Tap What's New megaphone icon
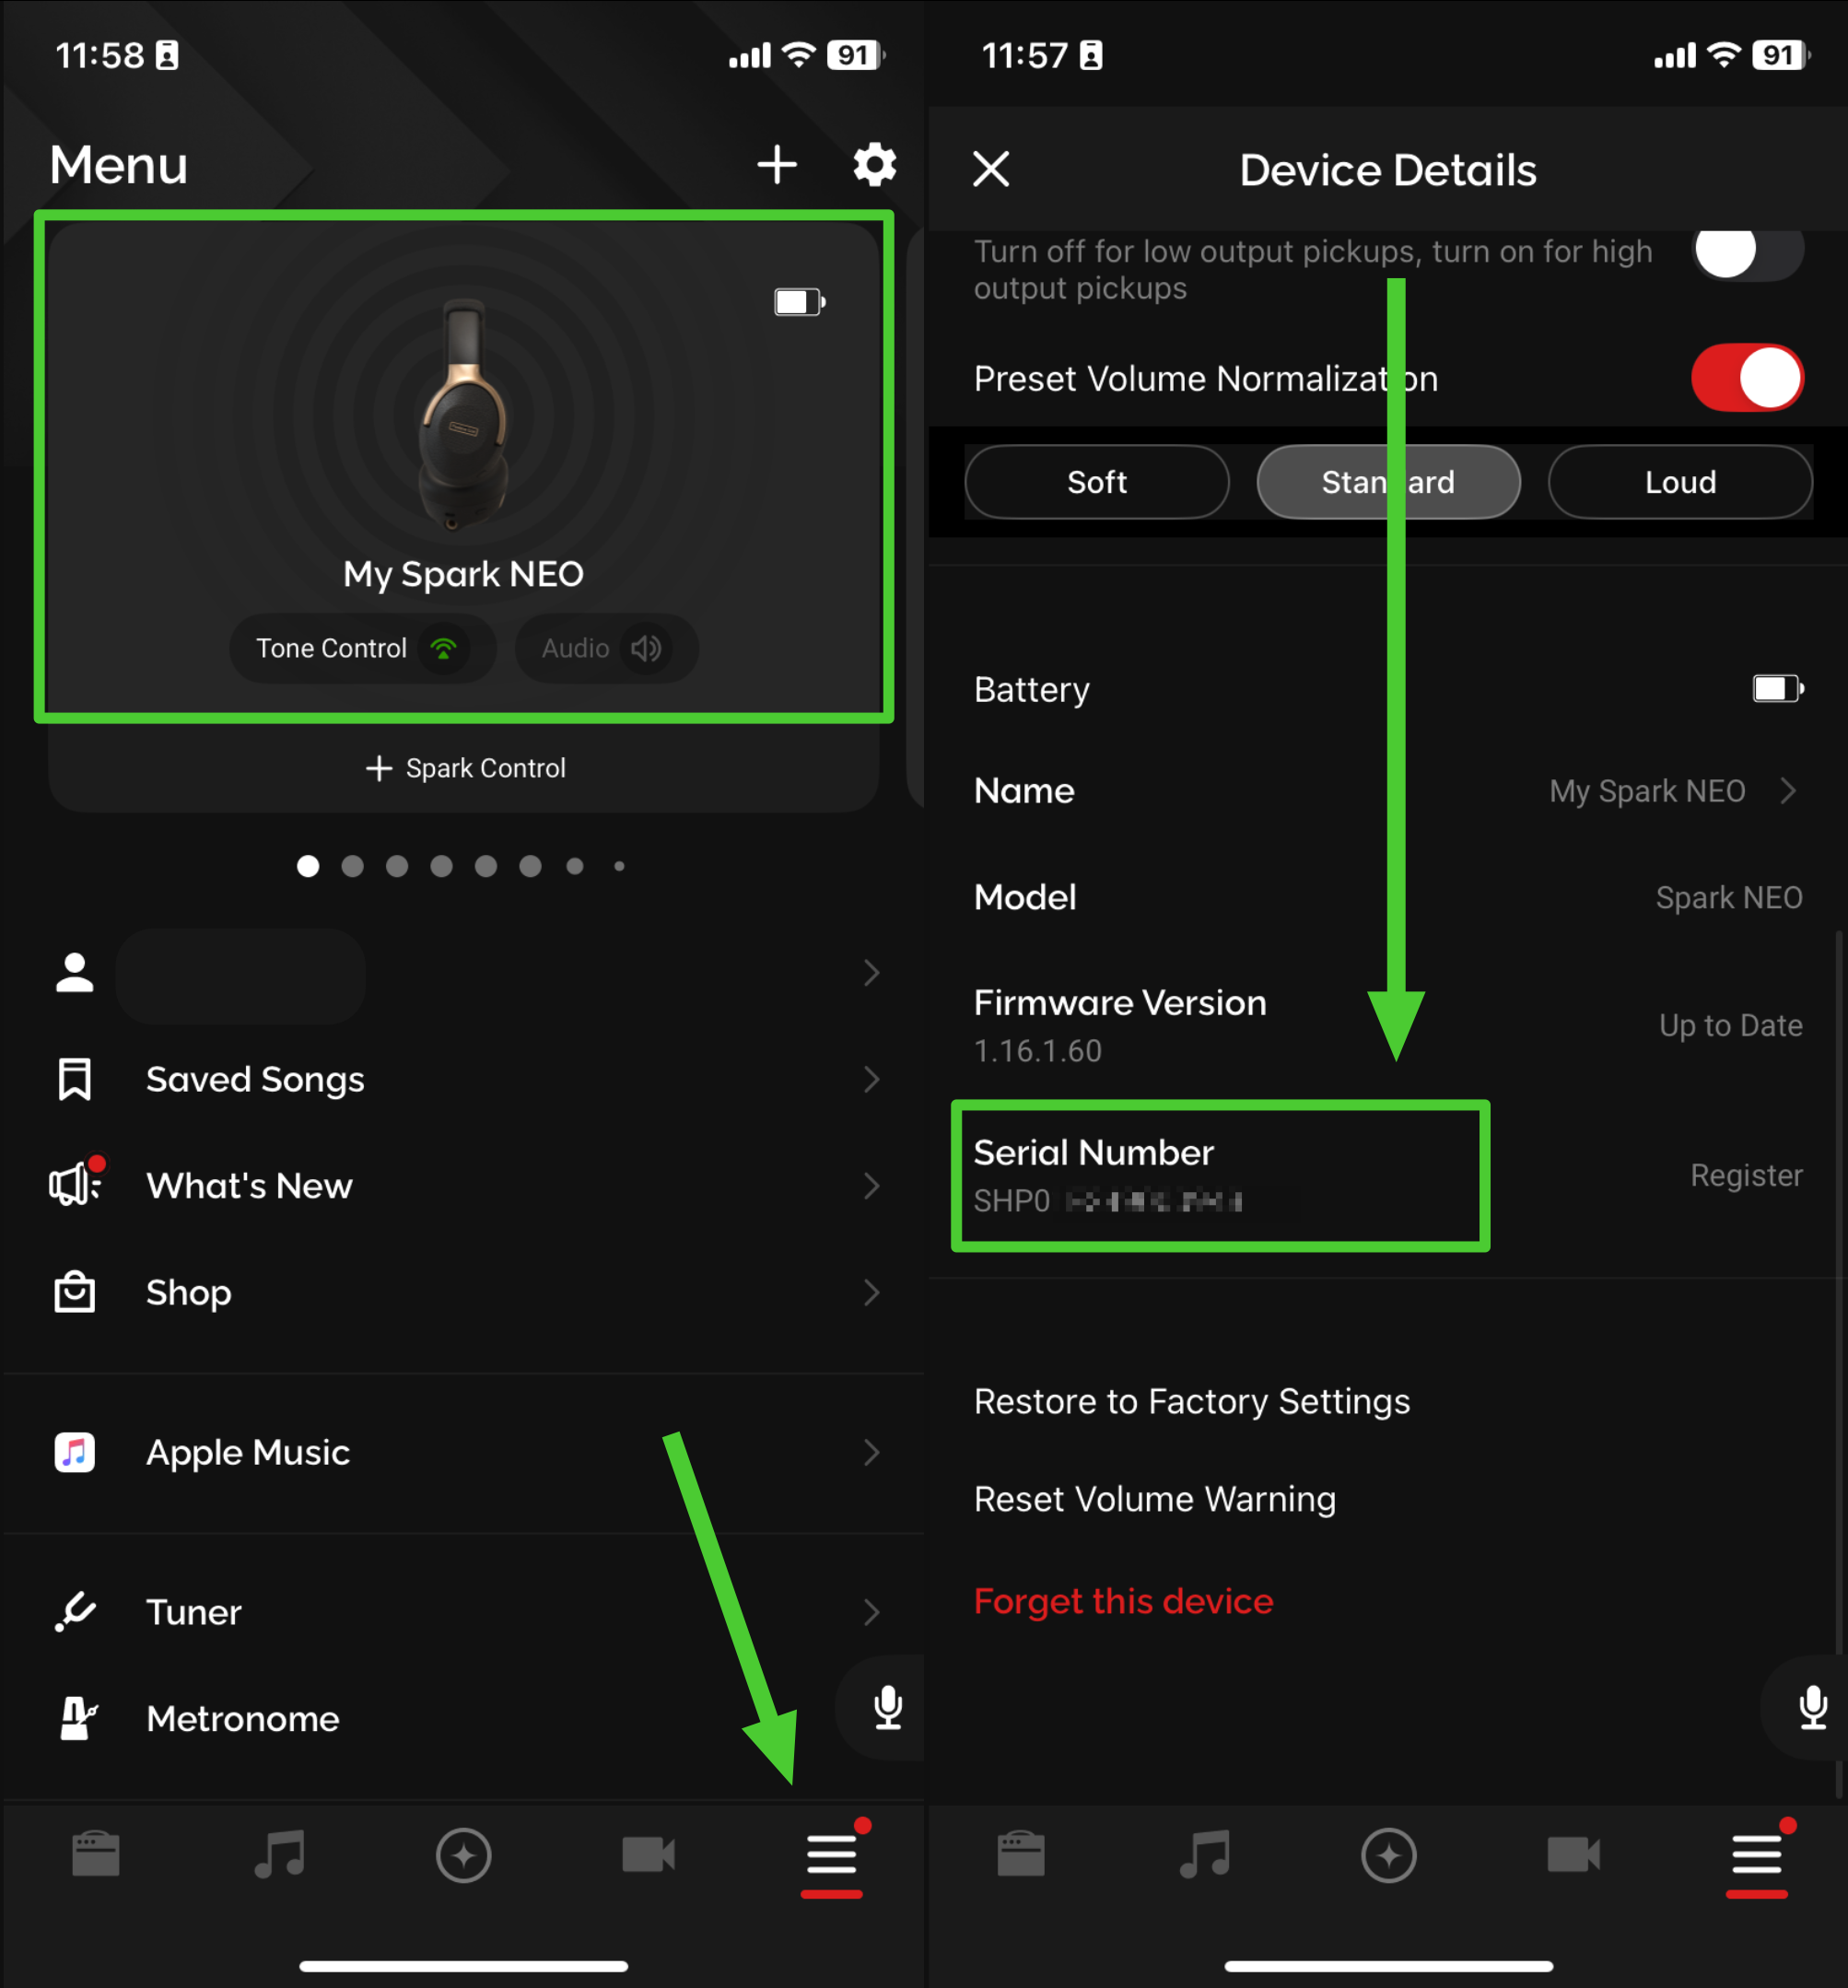The width and height of the screenshot is (1848, 1988). click(76, 1184)
